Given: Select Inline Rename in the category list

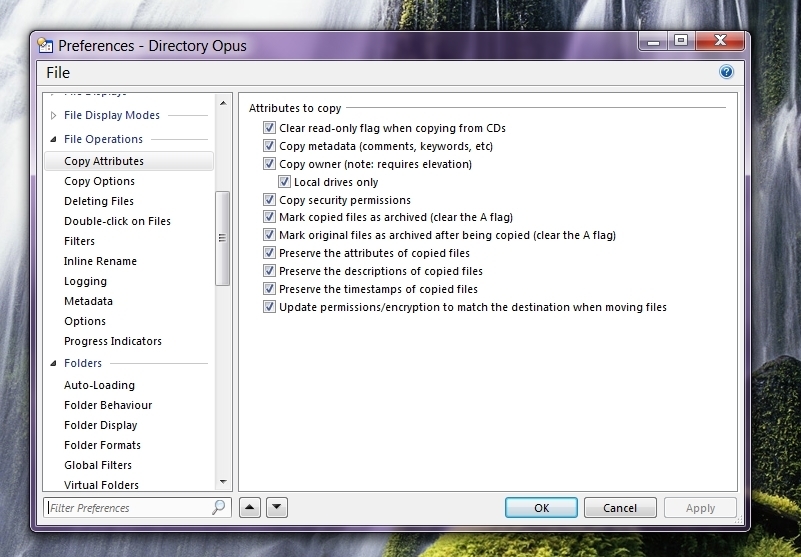Looking at the screenshot, I should 100,261.
